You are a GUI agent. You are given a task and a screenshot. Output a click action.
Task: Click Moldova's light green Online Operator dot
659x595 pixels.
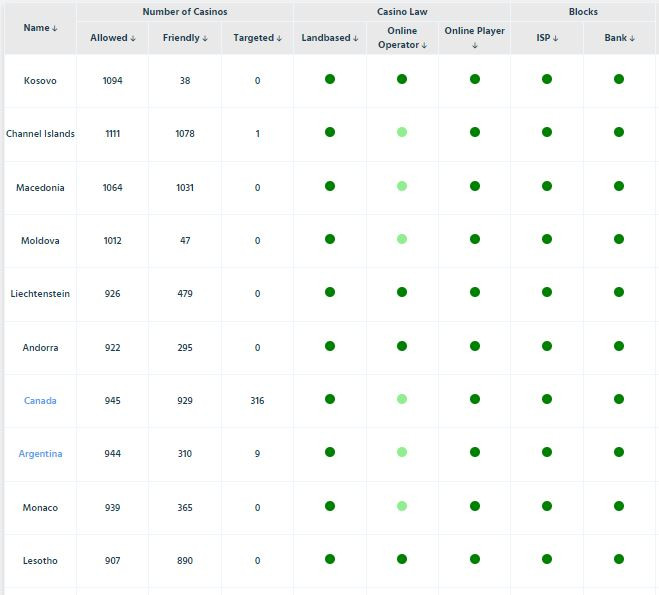tap(402, 239)
